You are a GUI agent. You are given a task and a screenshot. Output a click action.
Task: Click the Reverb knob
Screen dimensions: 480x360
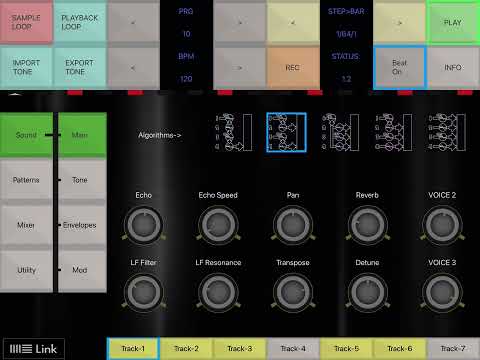[x=368, y=225]
